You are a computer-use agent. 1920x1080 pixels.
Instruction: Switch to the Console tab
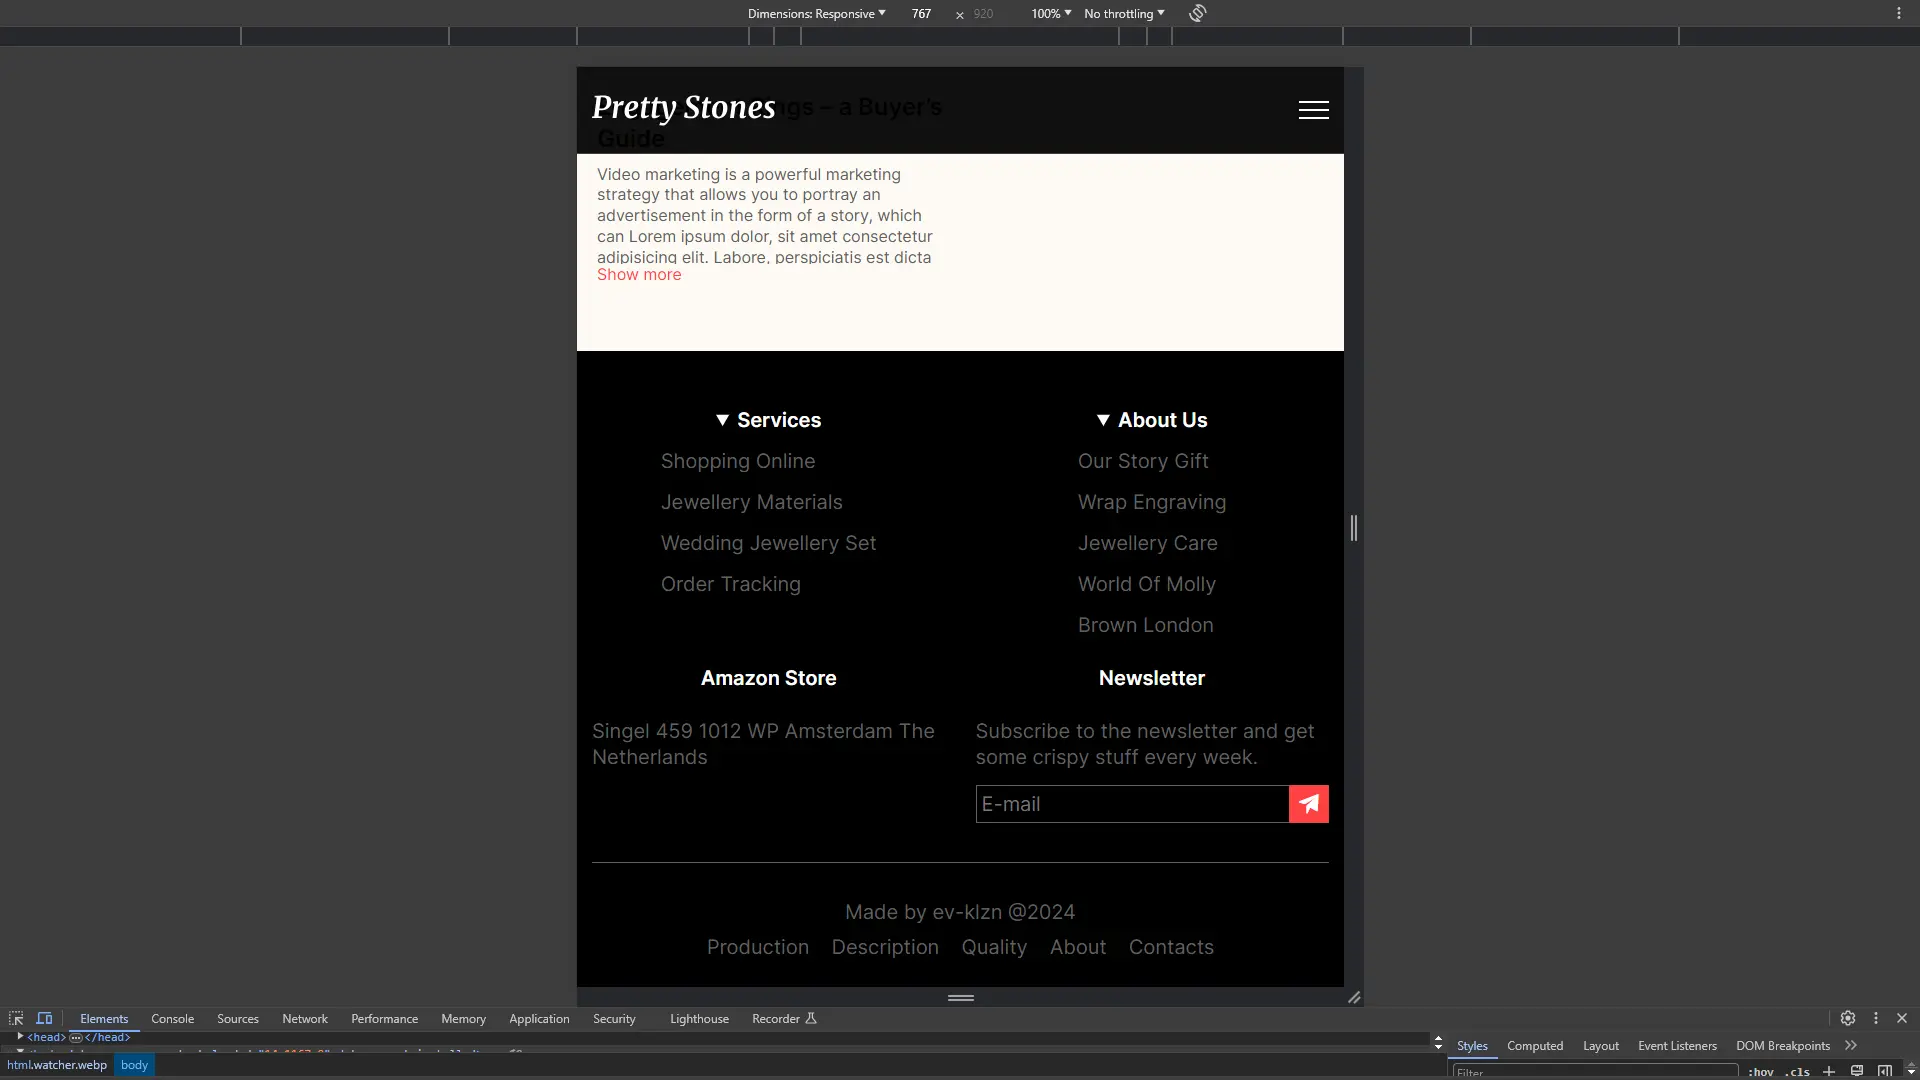tap(172, 1018)
